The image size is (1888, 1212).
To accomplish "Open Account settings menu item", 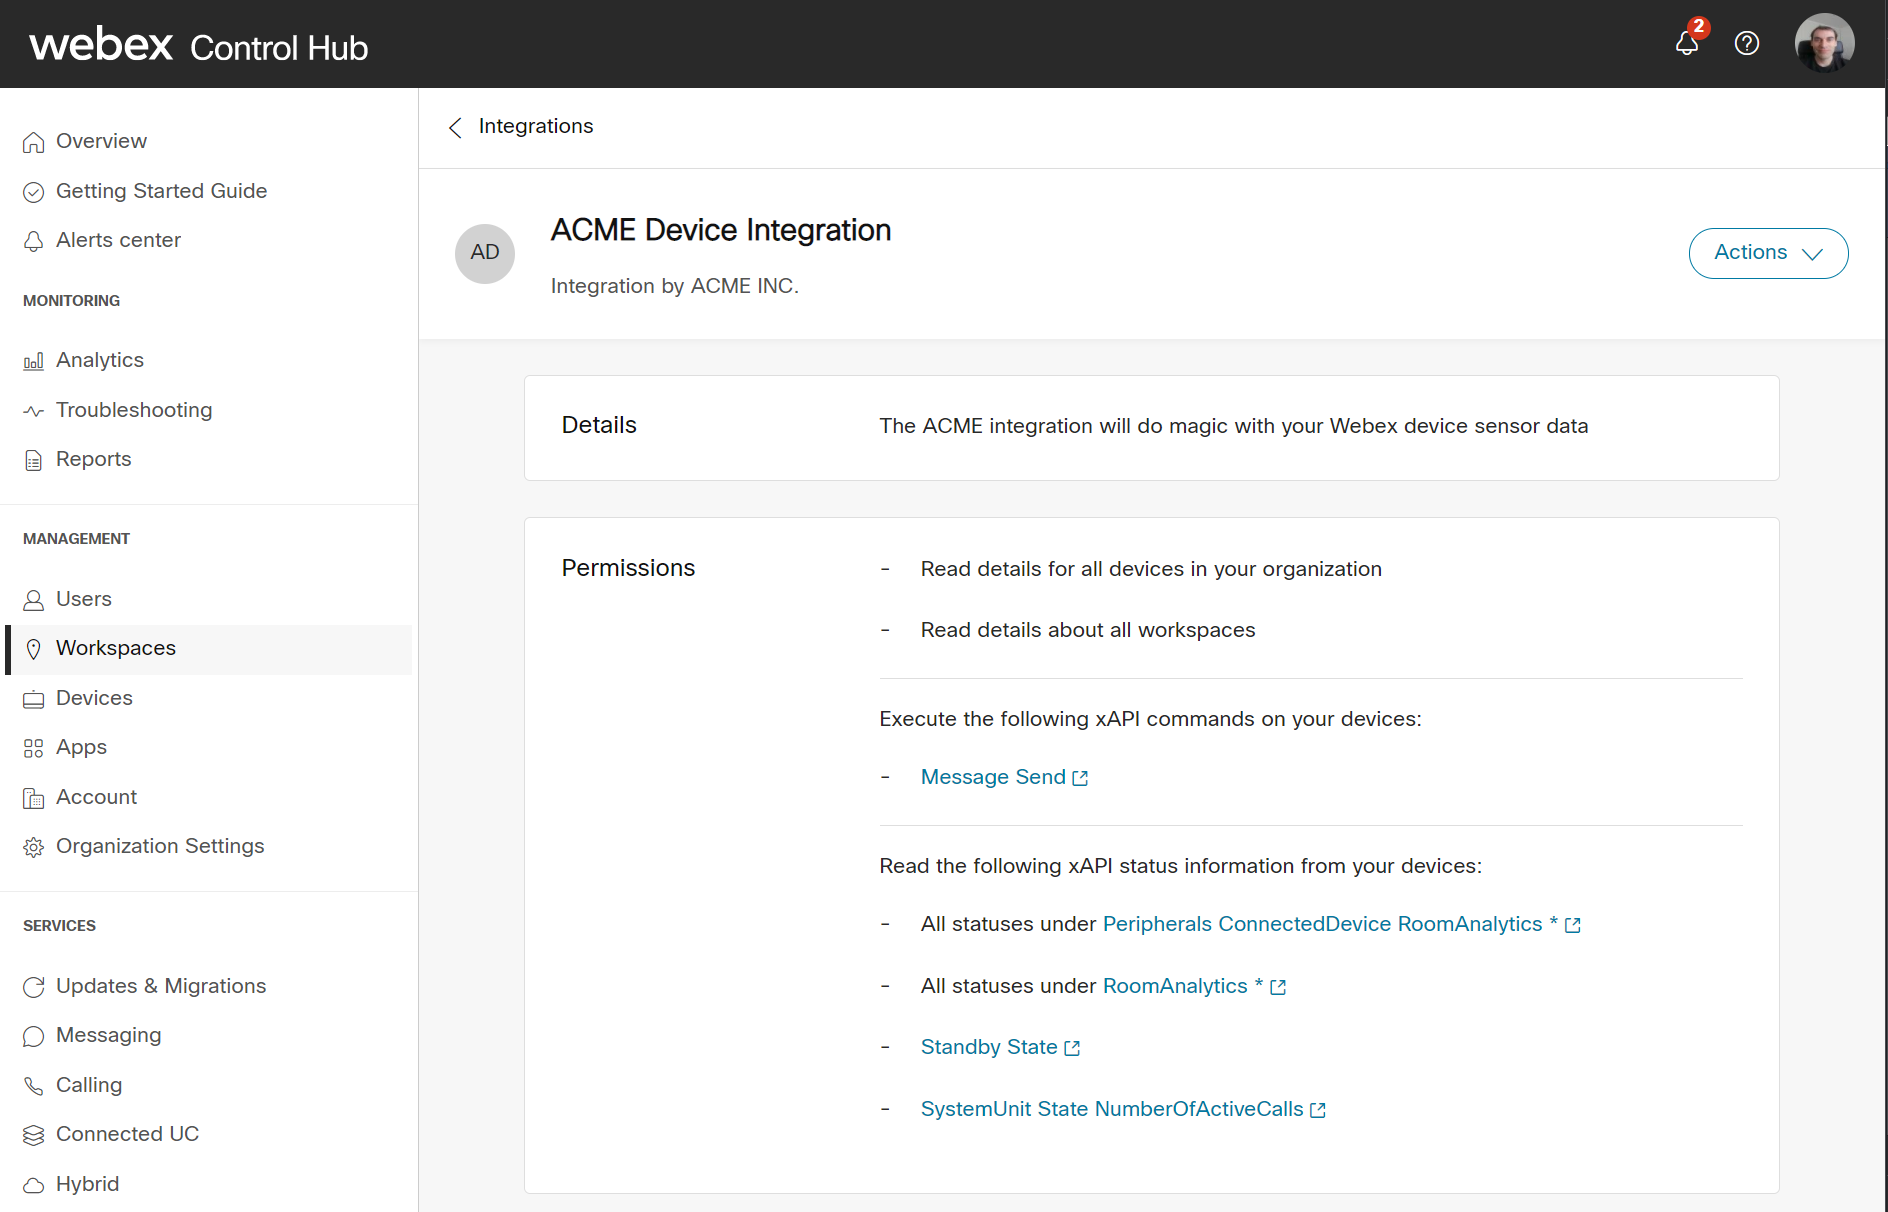I will pos(96,797).
